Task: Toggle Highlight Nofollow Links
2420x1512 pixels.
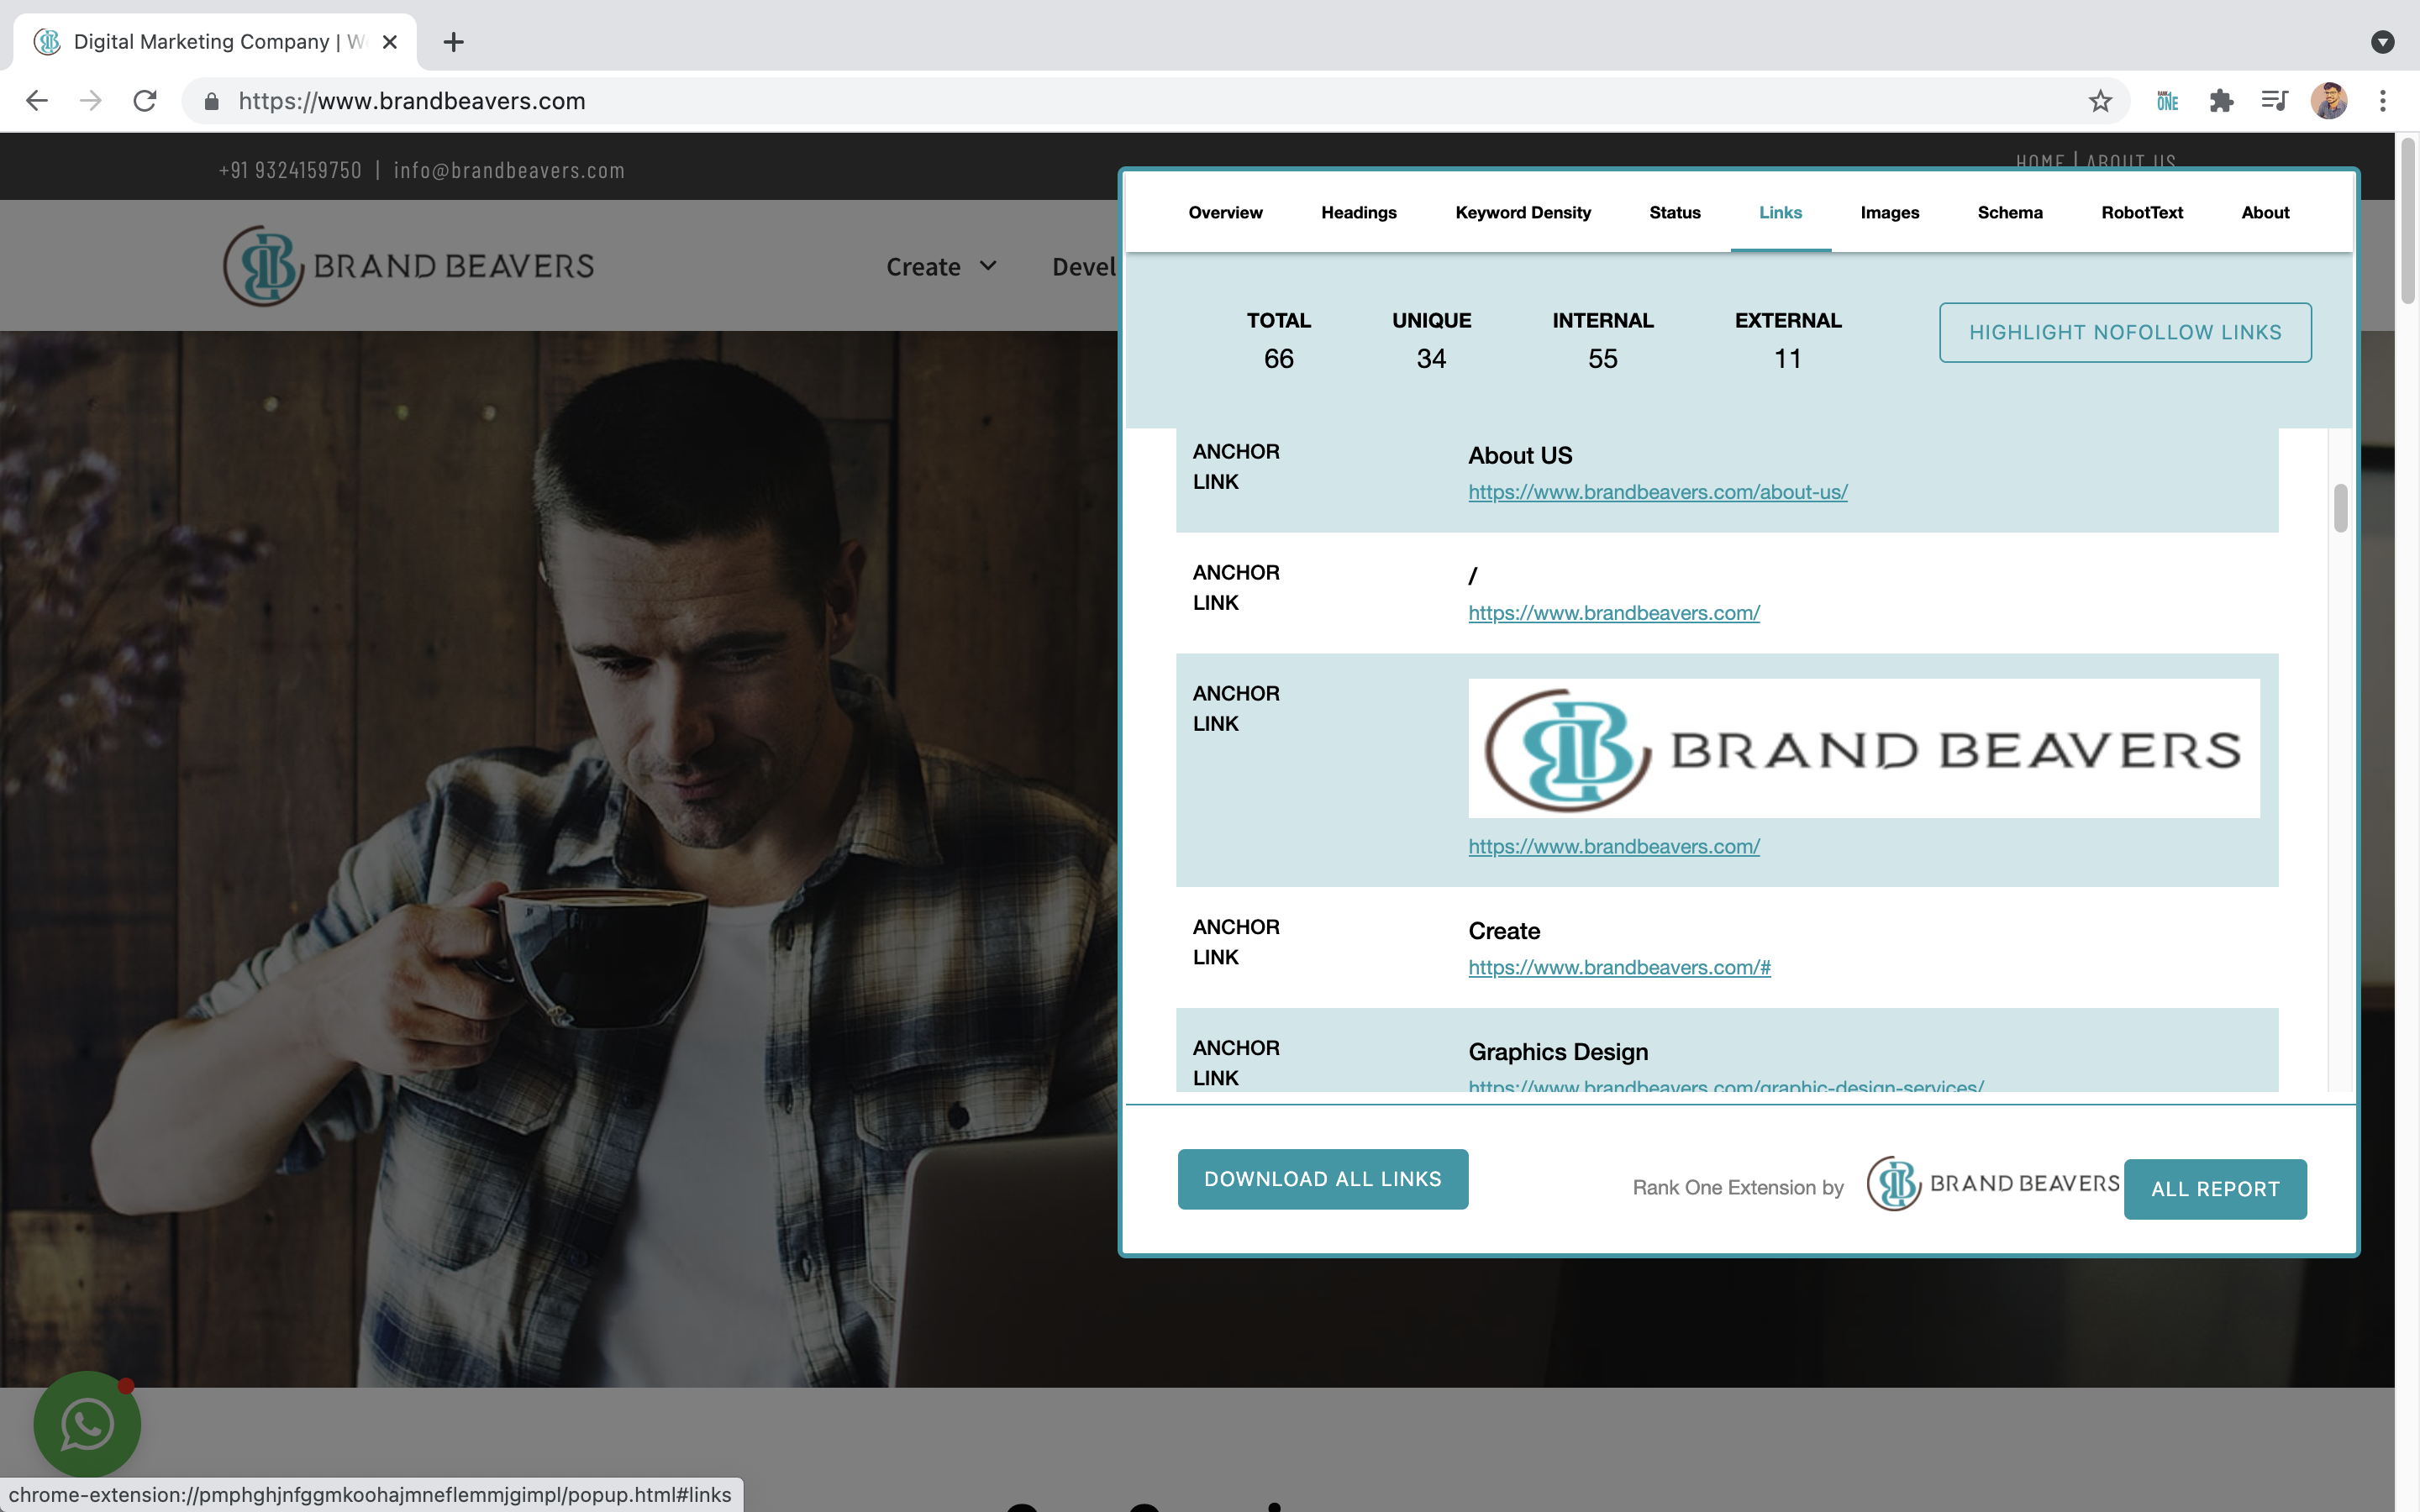Action: click(2124, 332)
